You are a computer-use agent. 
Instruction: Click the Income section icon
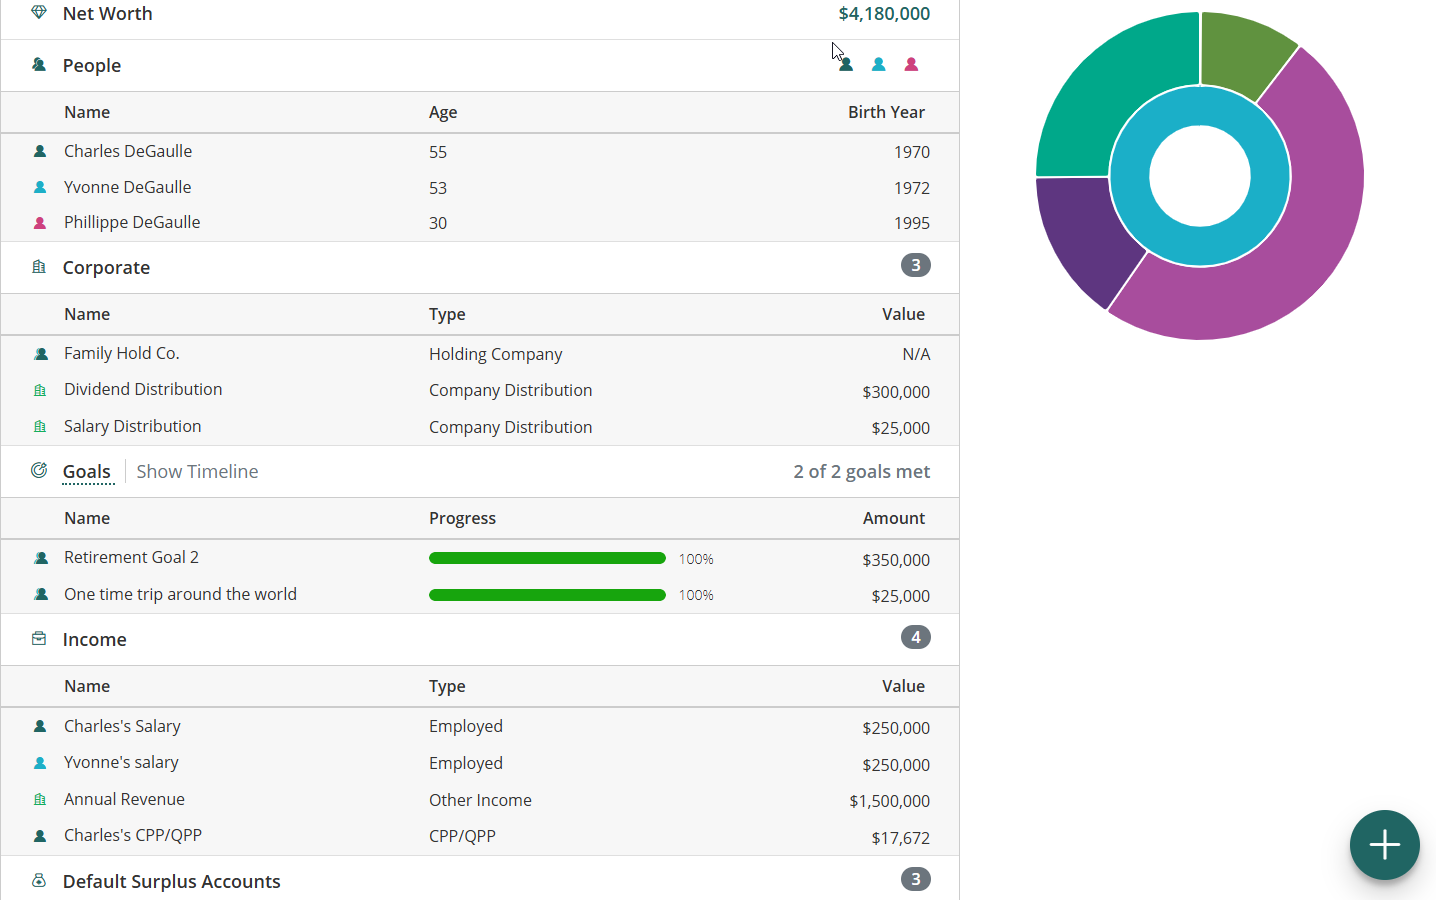tap(39, 639)
